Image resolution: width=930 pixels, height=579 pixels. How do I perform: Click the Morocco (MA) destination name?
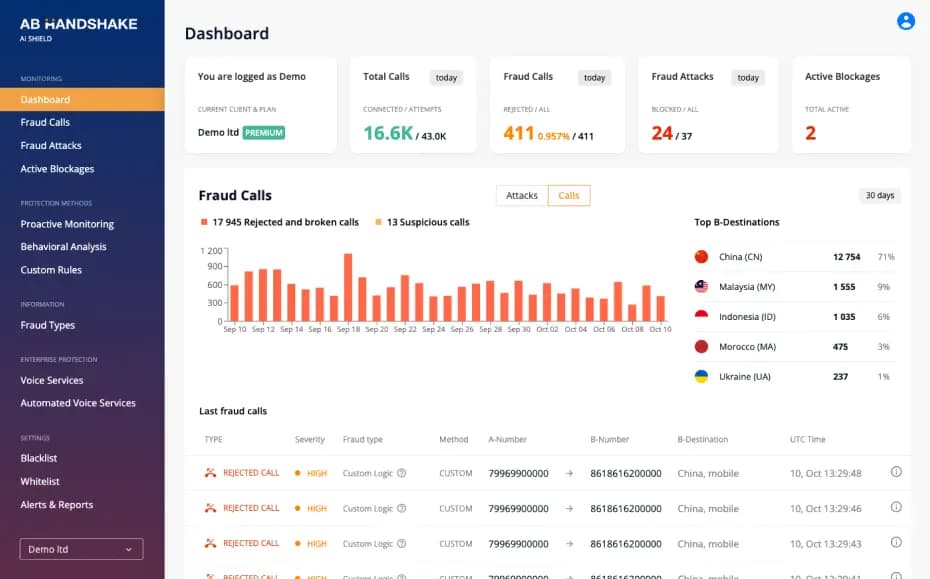click(x=747, y=346)
